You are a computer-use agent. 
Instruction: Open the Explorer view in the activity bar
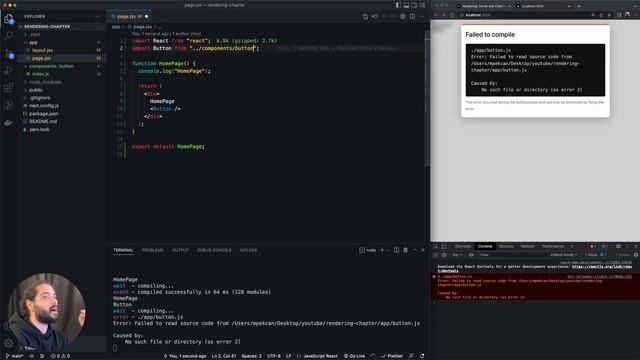pos(9,18)
